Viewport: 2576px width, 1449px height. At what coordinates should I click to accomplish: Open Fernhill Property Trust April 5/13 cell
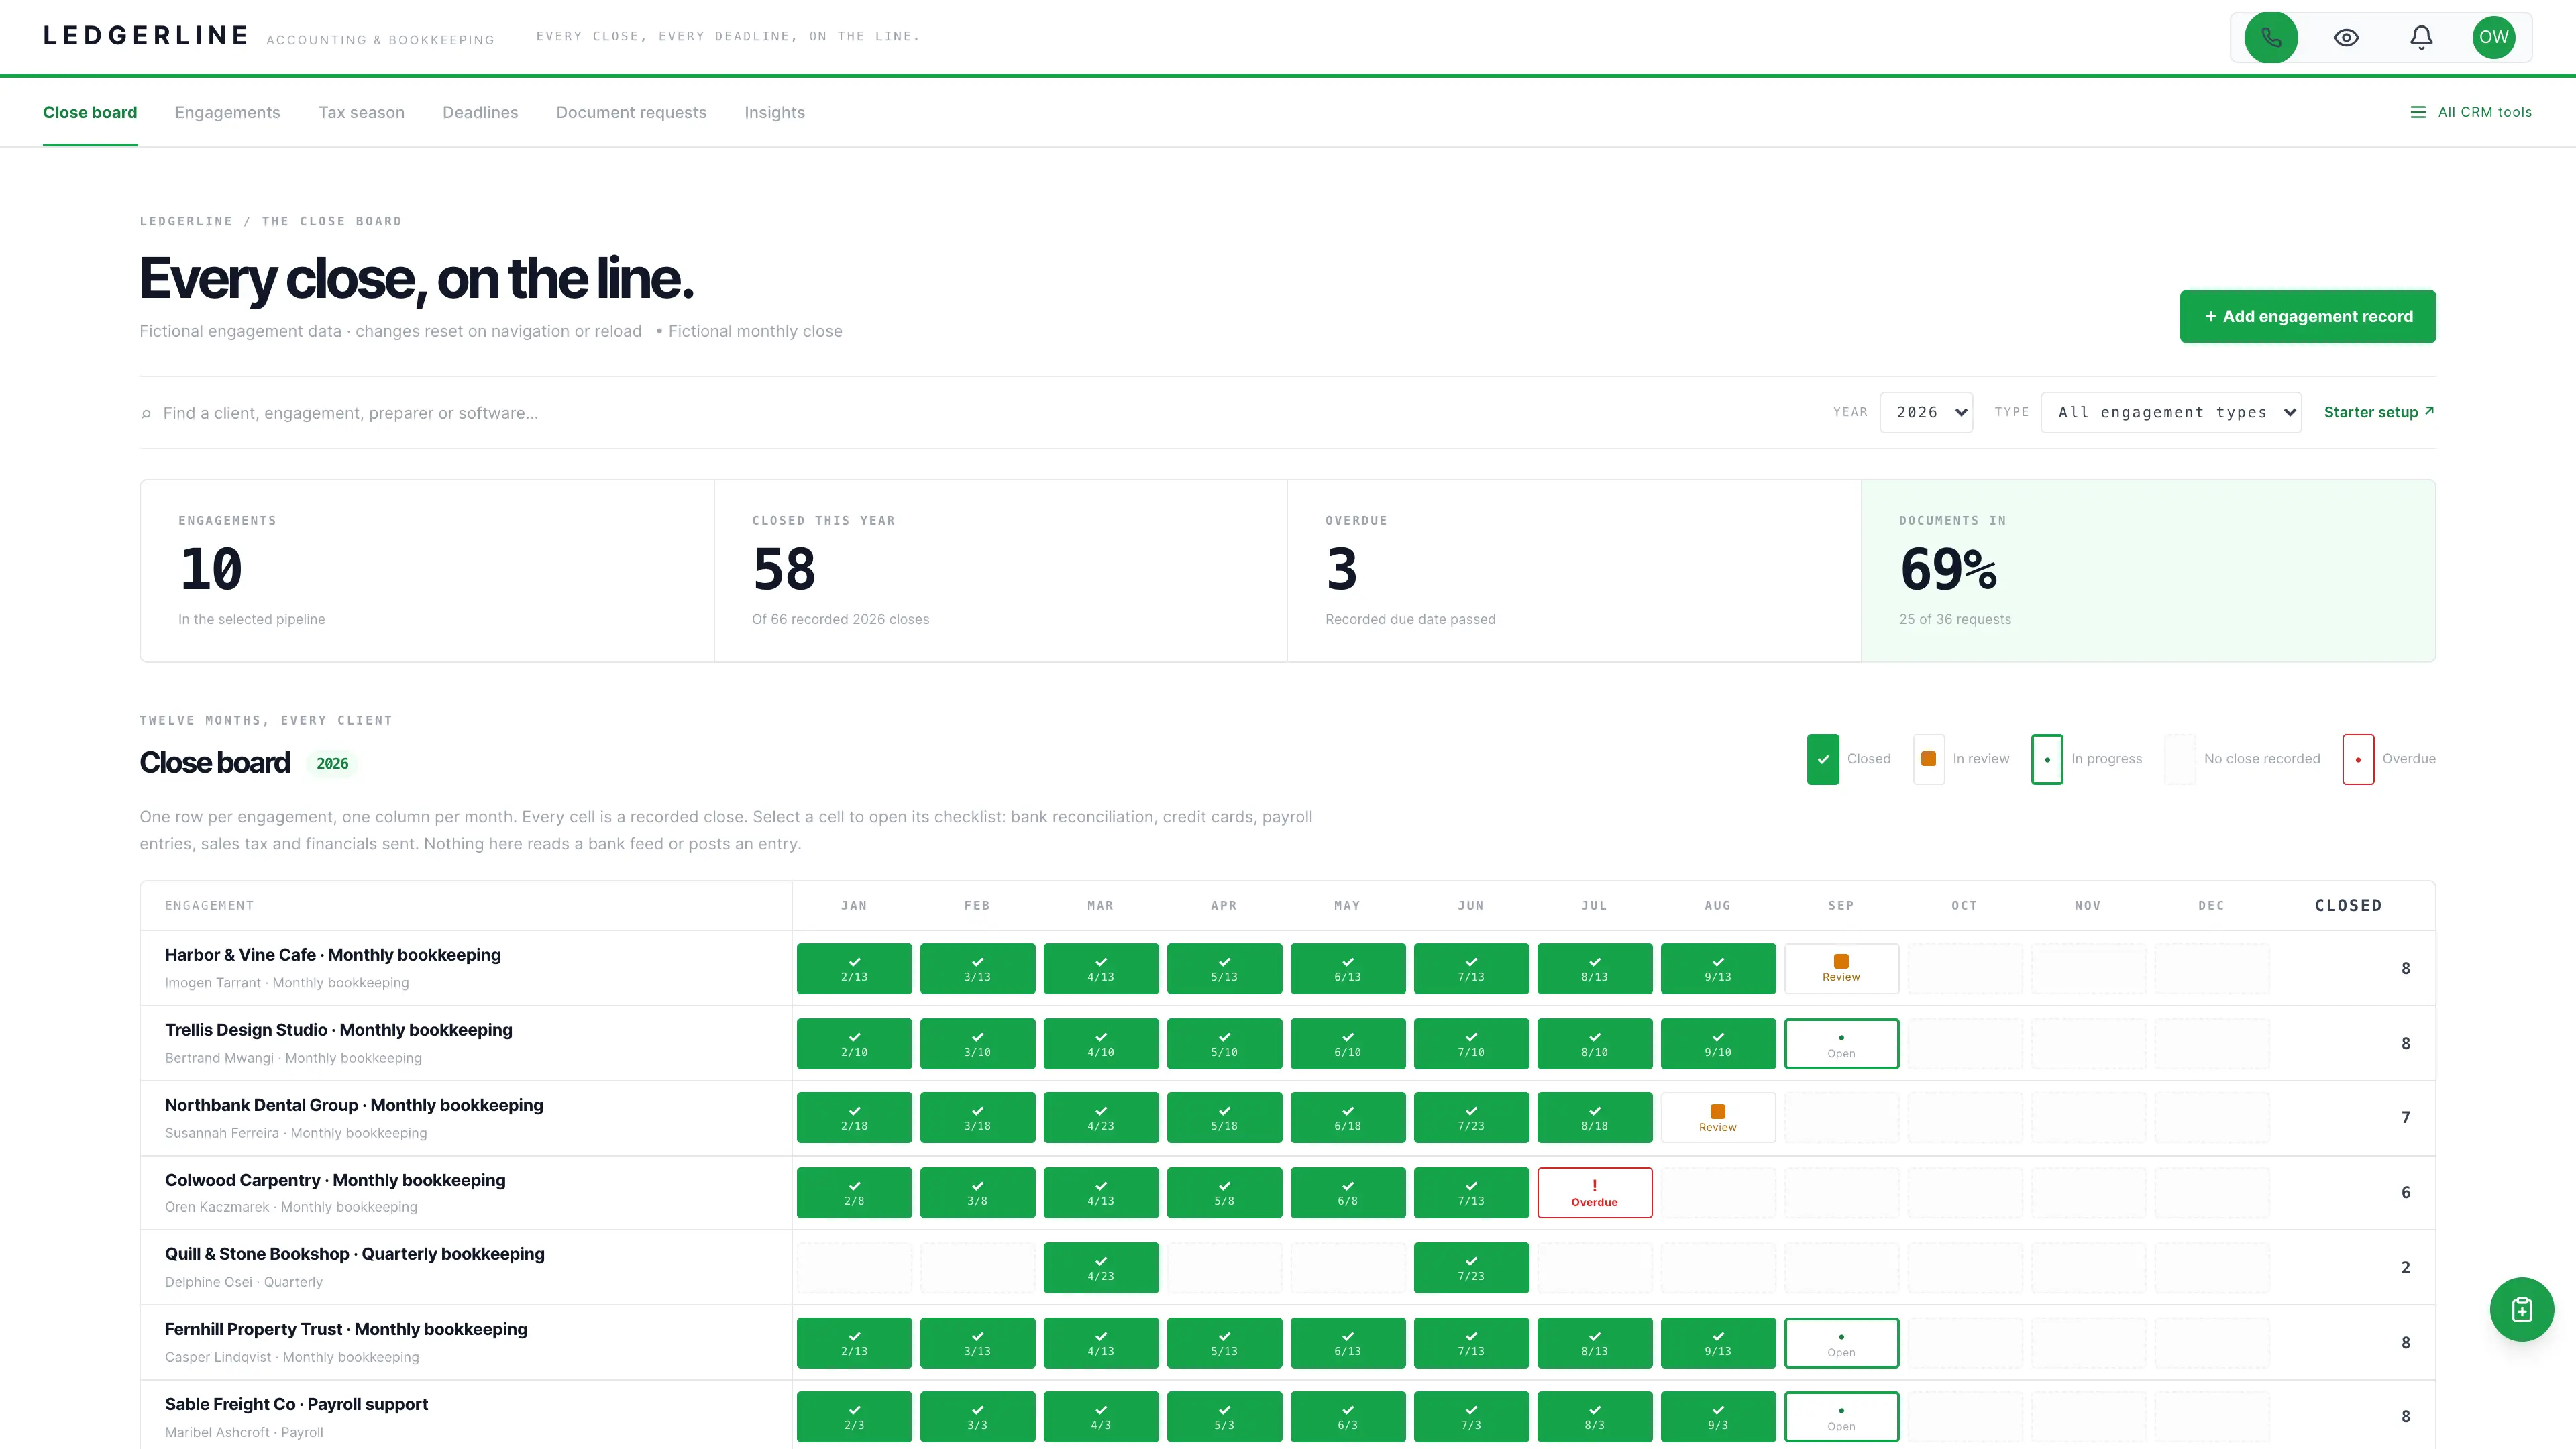(1224, 1342)
